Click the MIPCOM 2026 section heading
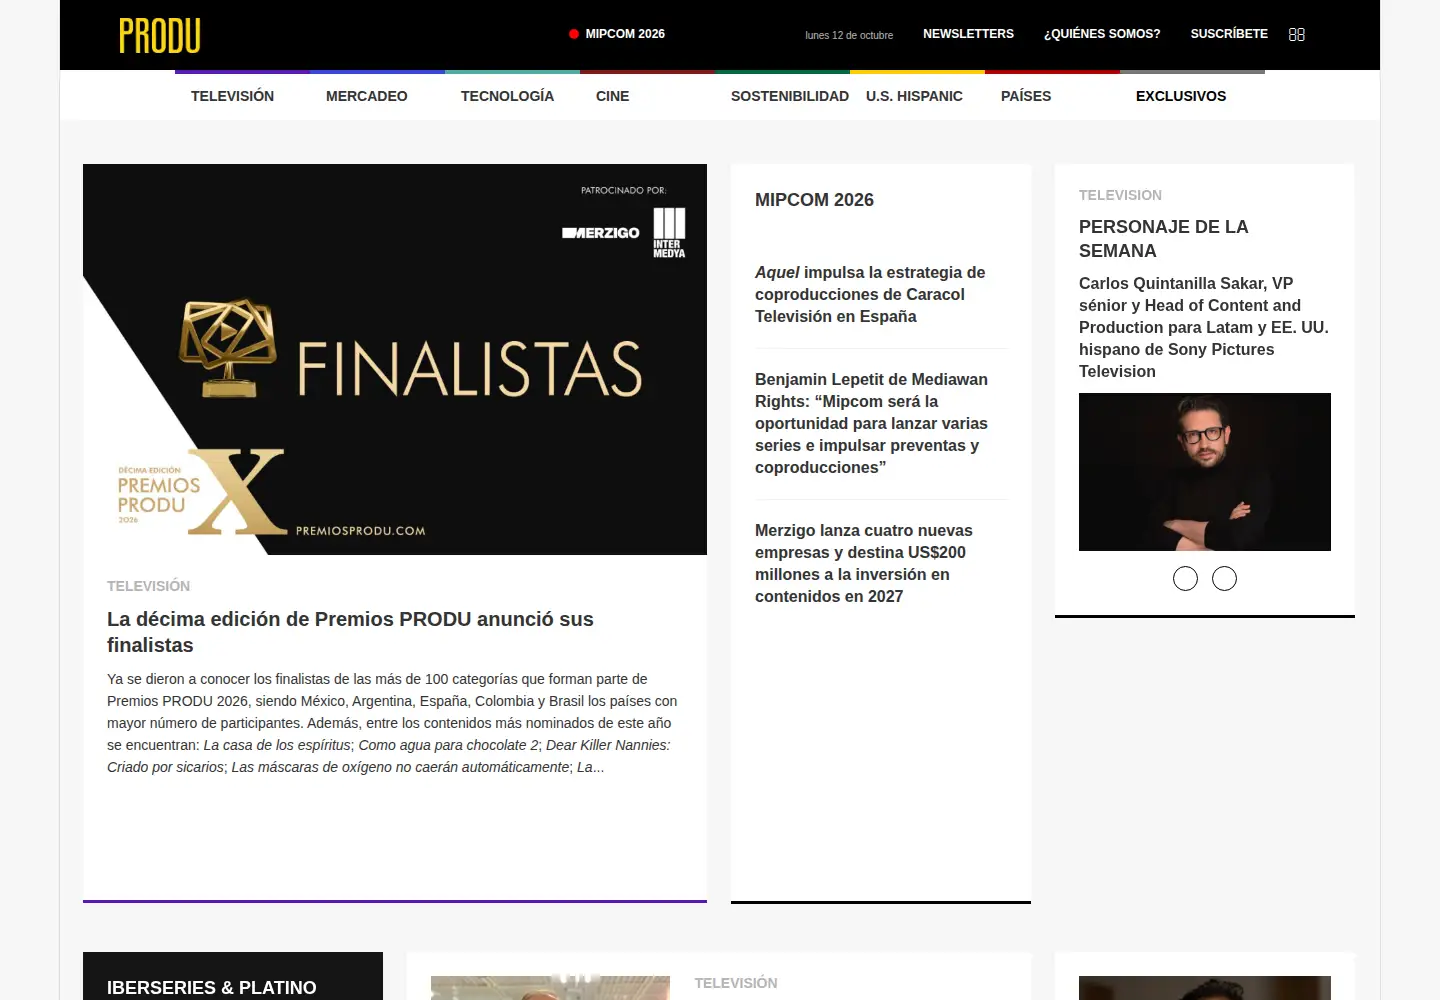 pyautogui.click(x=814, y=200)
